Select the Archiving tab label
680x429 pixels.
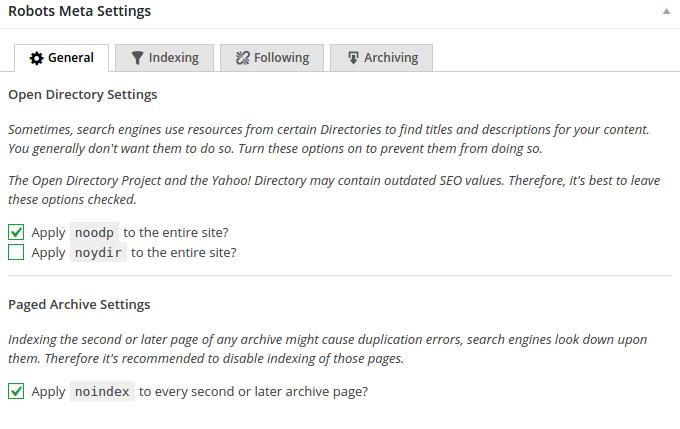pyautogui.click(x=390, y=58)
